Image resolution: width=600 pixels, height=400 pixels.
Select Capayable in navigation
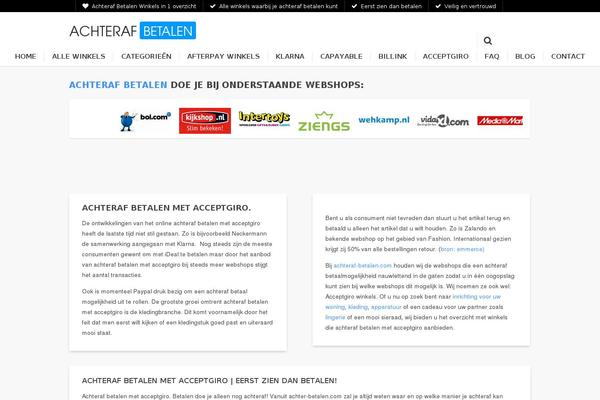click(341, 56)
